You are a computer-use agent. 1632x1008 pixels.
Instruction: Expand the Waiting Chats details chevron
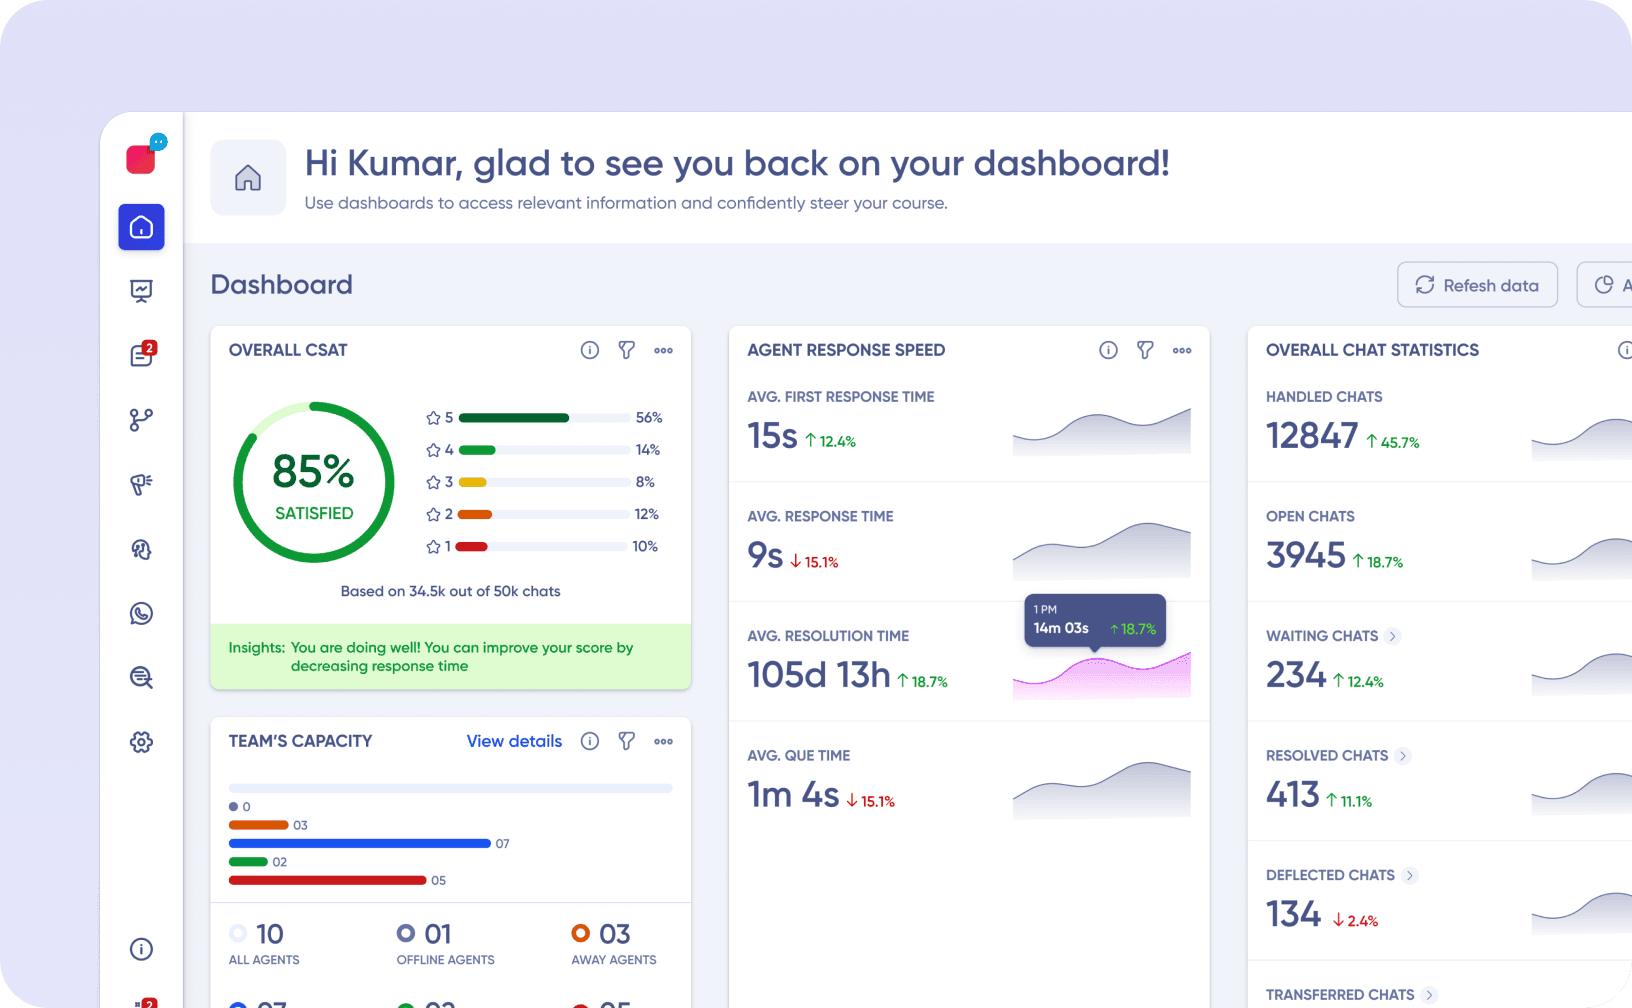tap(1393, 636)
